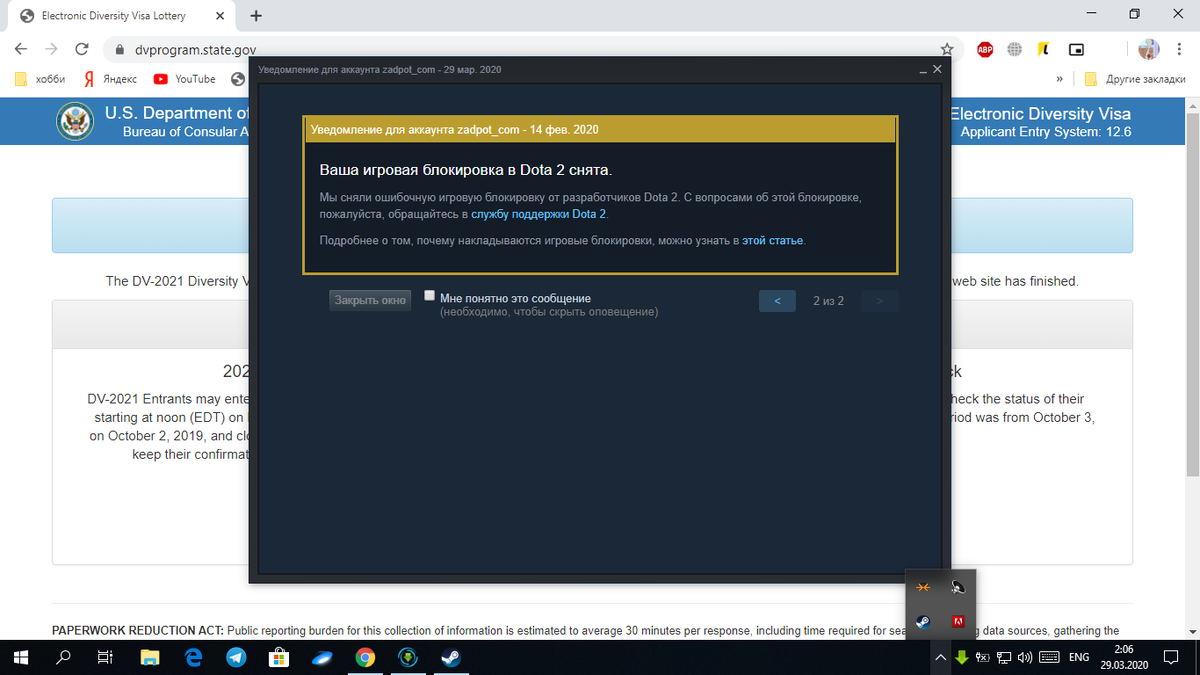Open the volume control in system tray

[1024, 657]
